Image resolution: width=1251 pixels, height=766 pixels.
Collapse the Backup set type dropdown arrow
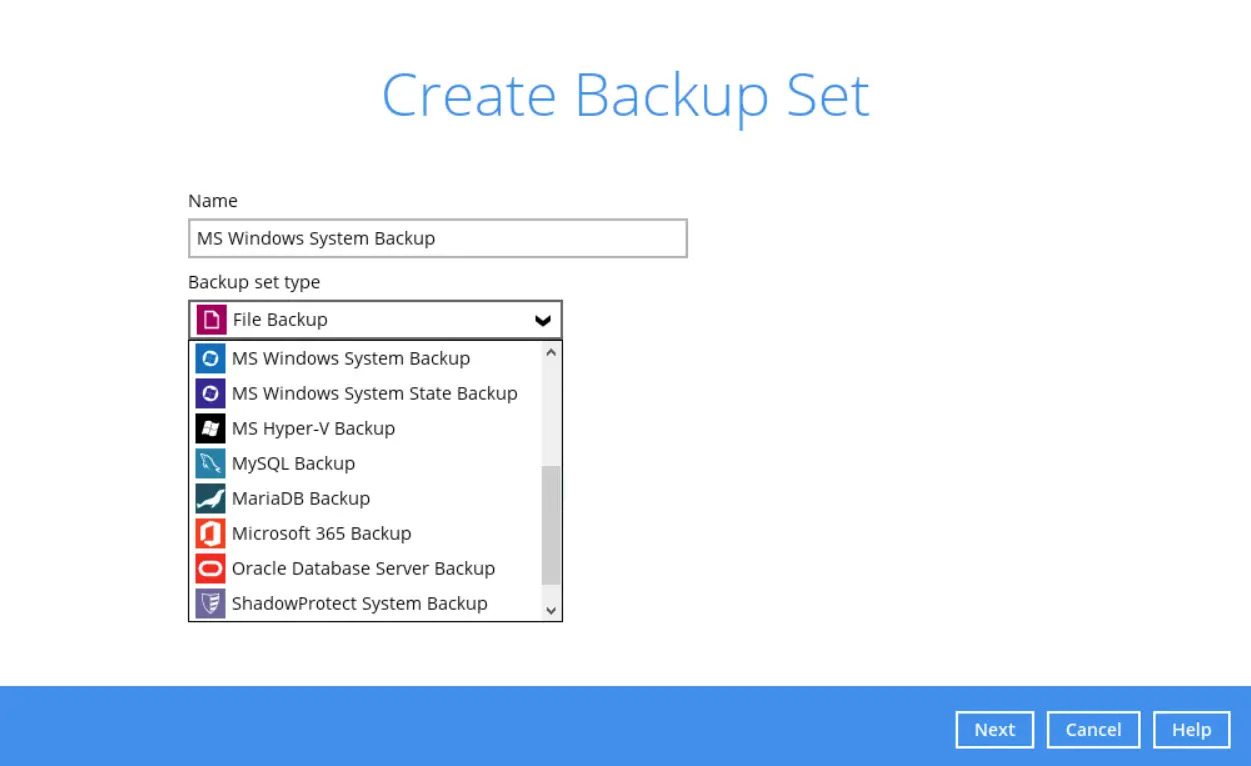click(x=543, y=321)
